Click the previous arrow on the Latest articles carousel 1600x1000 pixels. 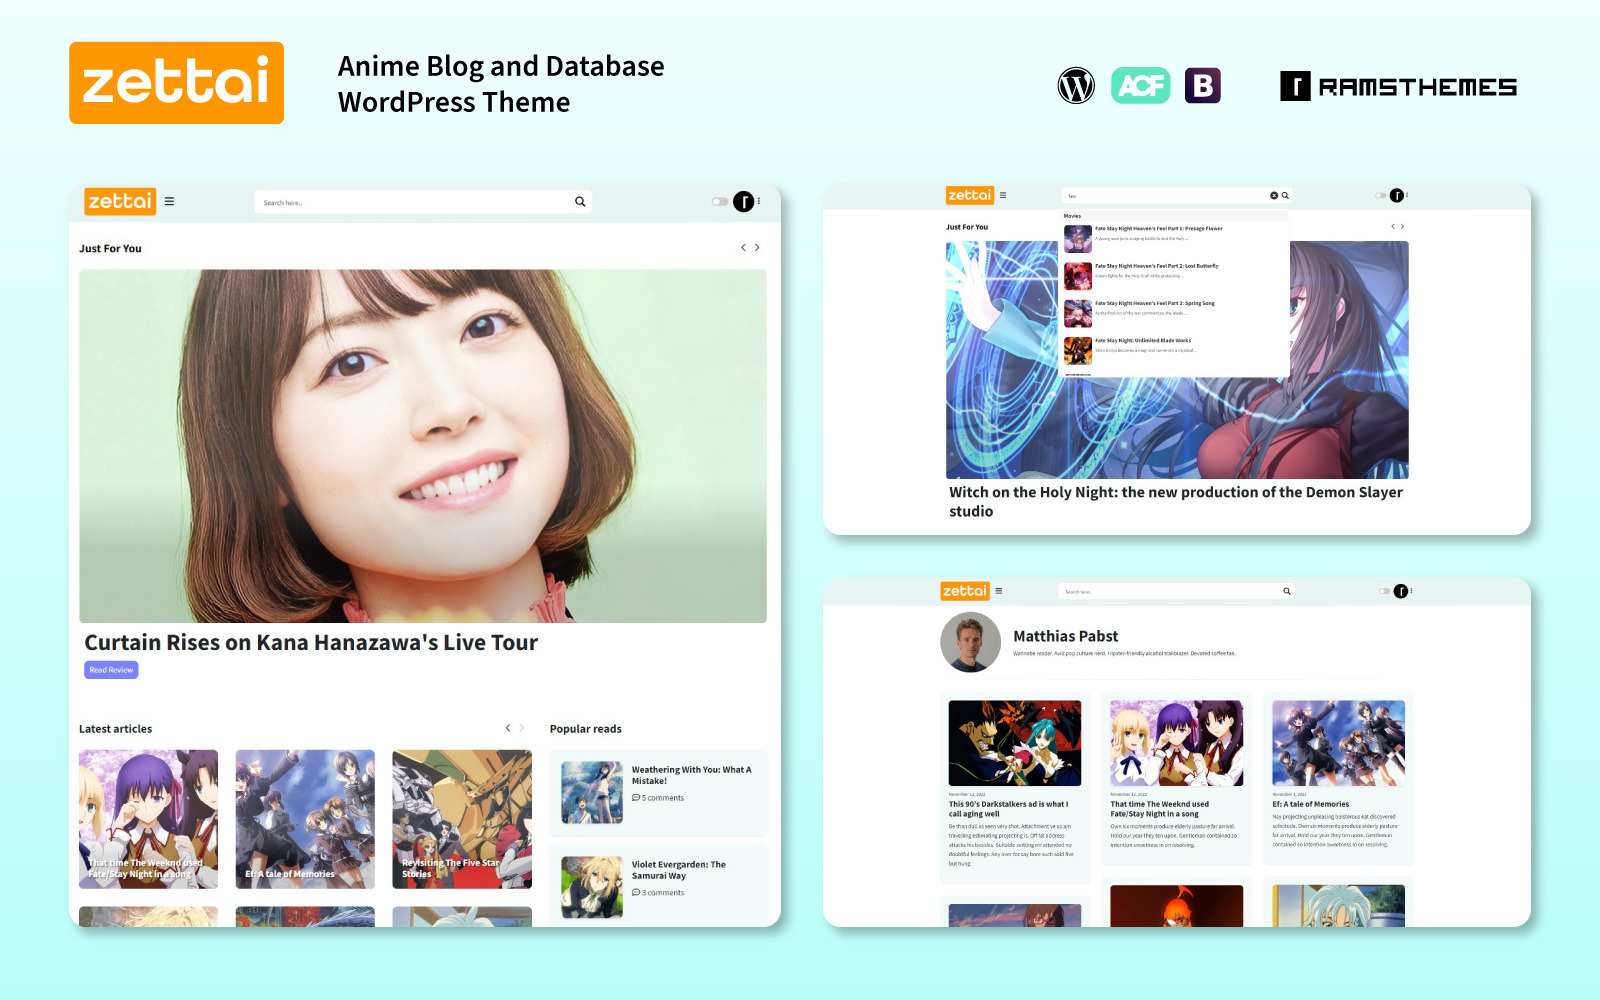point(506,728)
